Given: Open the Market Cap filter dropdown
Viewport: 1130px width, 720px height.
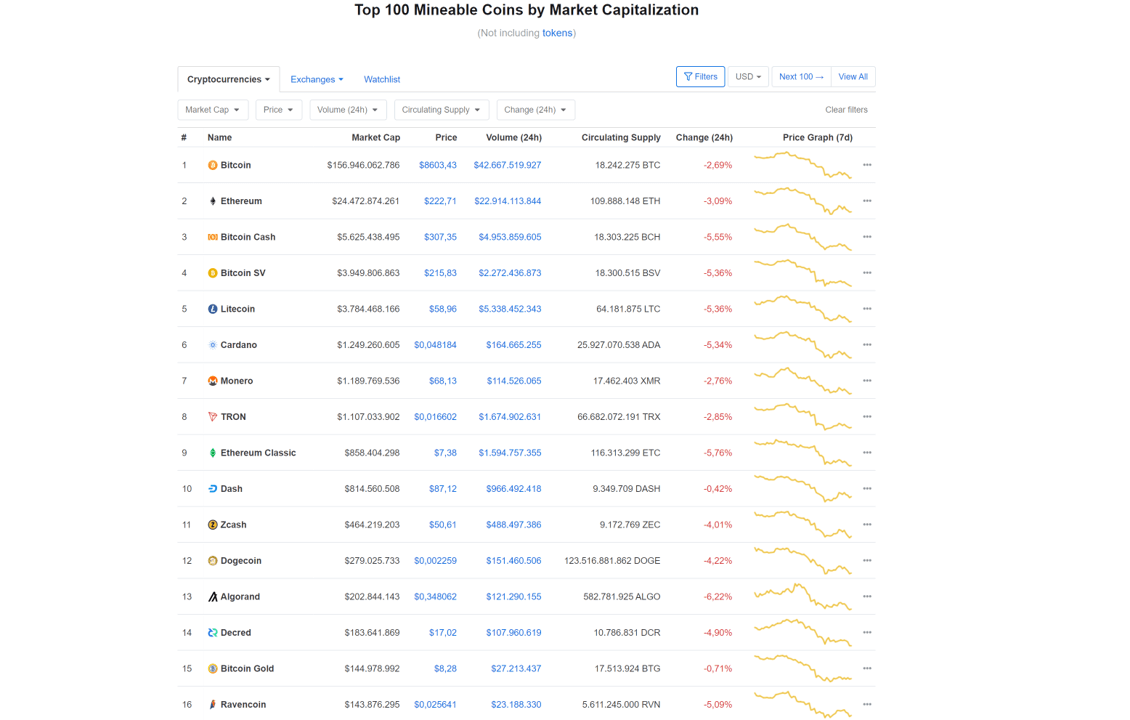Looking at the screenshot, I should (x=213, y=110).
